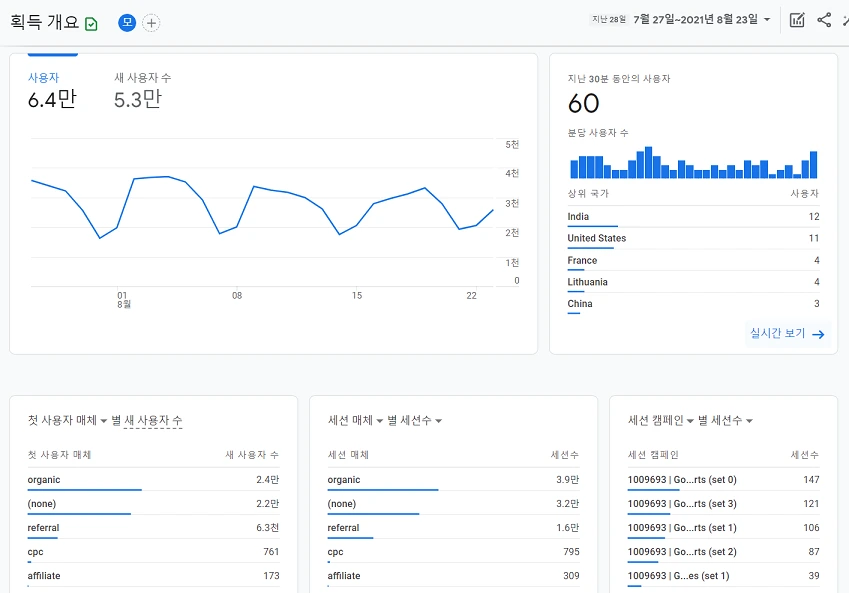Viewport: 849px width, 593px height.
Task: Click referral row showing 6.3천
Action: click(x=153, y=528)
